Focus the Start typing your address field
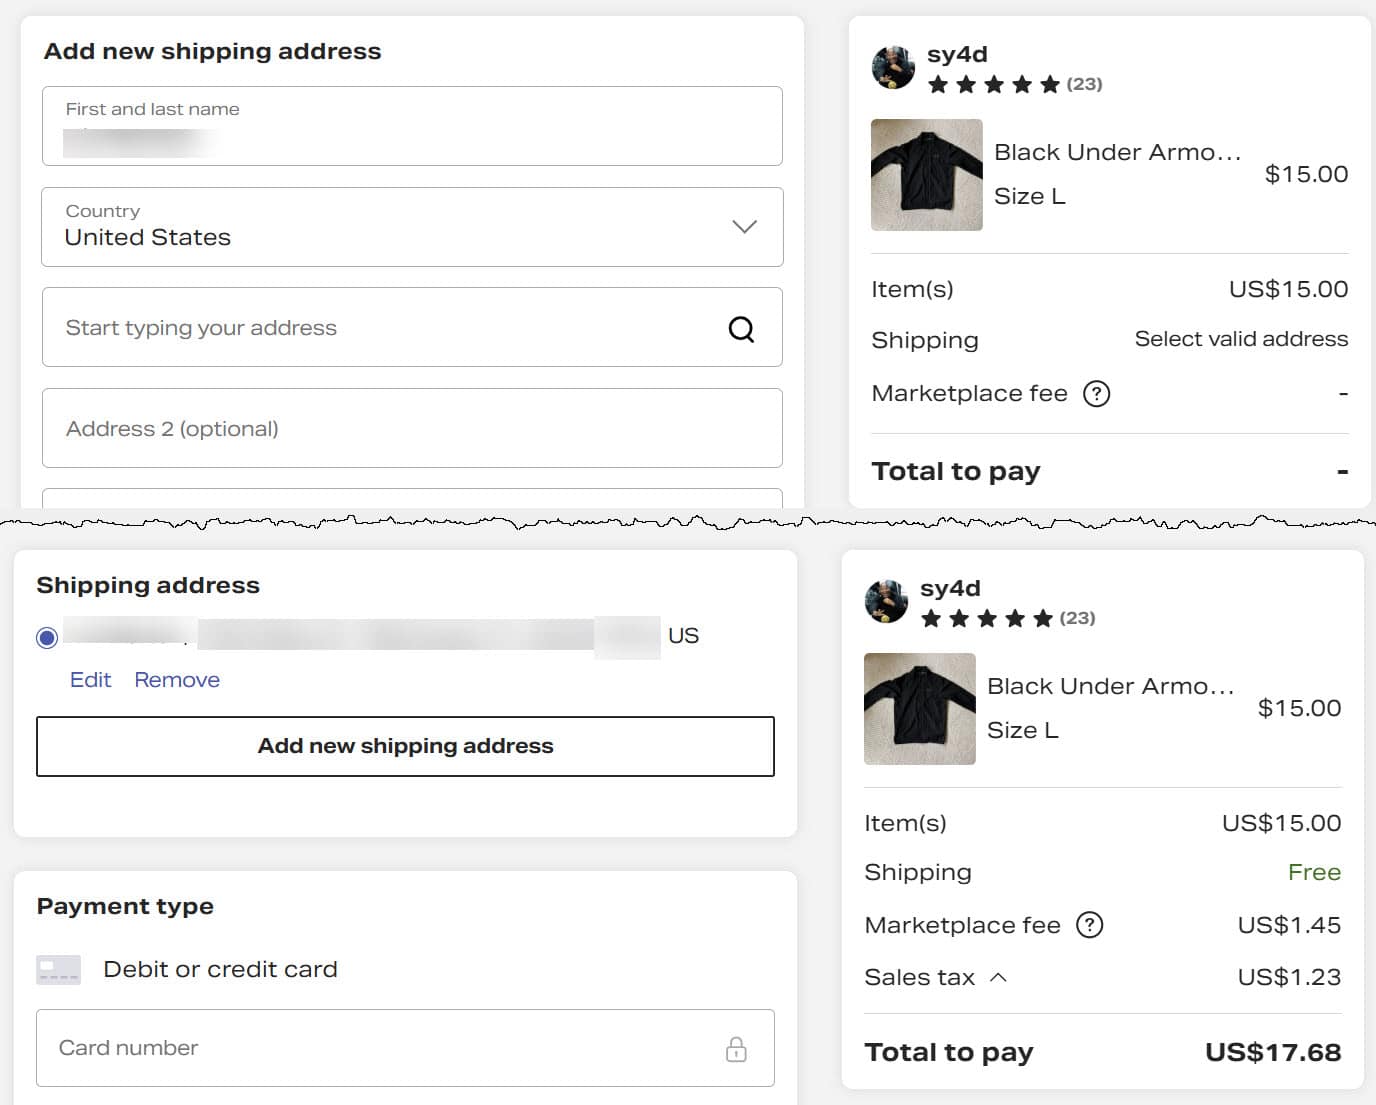The width and height of the screenshot is (1376, 1105). coord(412,327)
